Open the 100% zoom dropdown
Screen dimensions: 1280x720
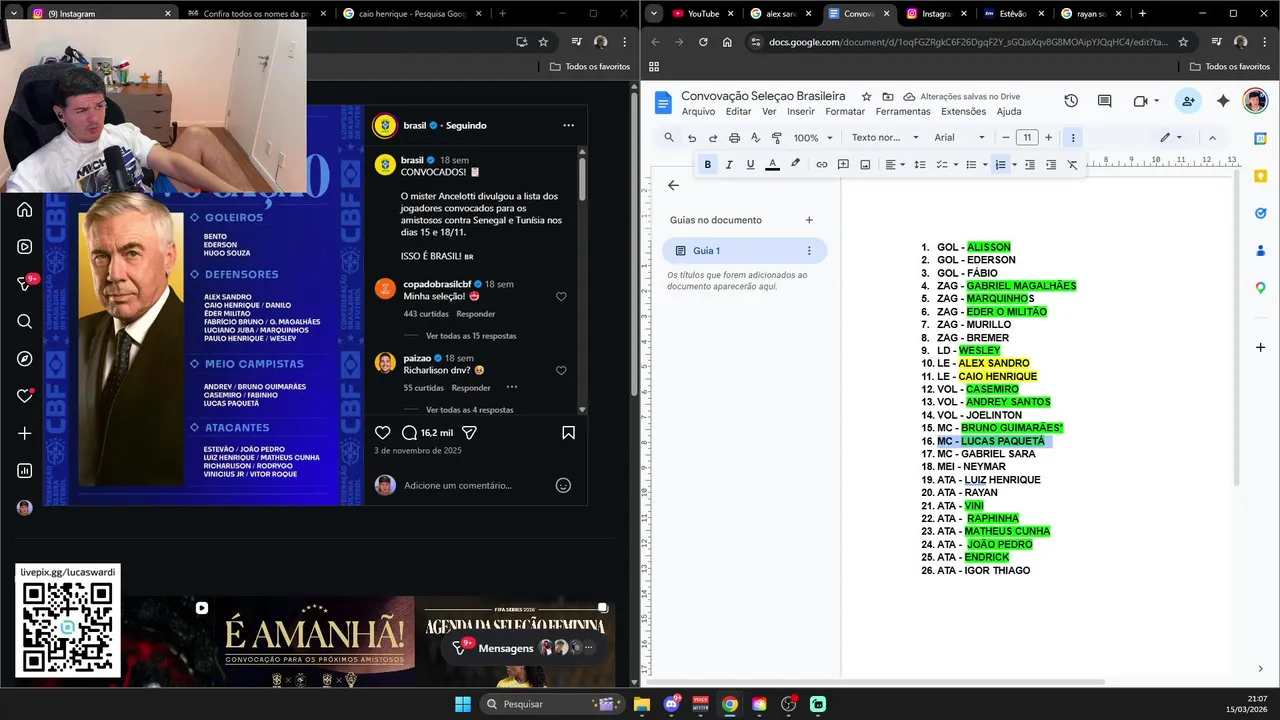[811, 138]
